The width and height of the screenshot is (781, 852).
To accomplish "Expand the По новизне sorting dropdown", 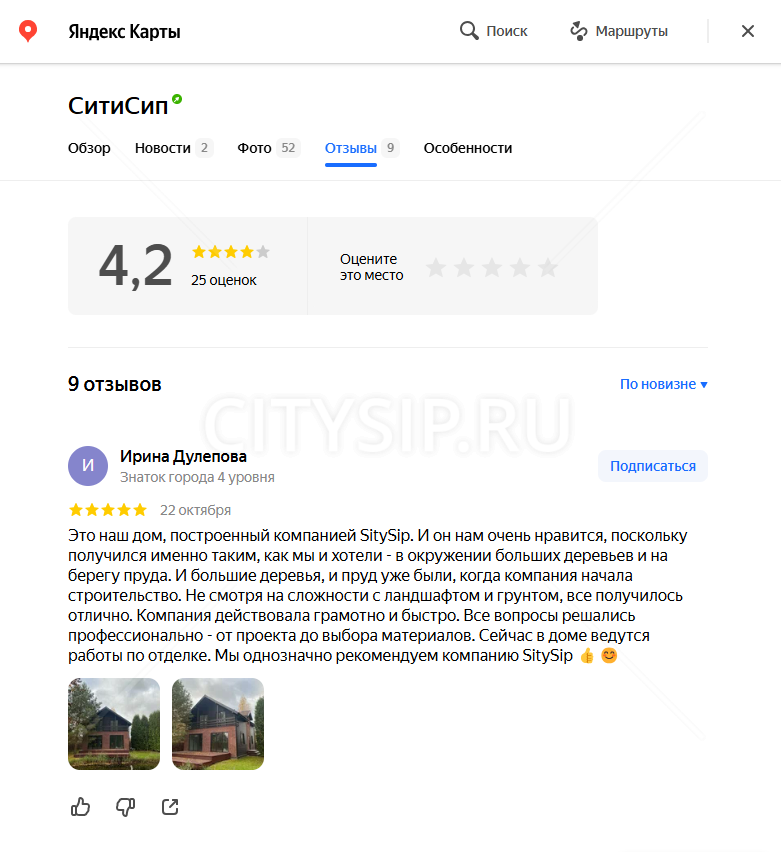I will 664,384.
